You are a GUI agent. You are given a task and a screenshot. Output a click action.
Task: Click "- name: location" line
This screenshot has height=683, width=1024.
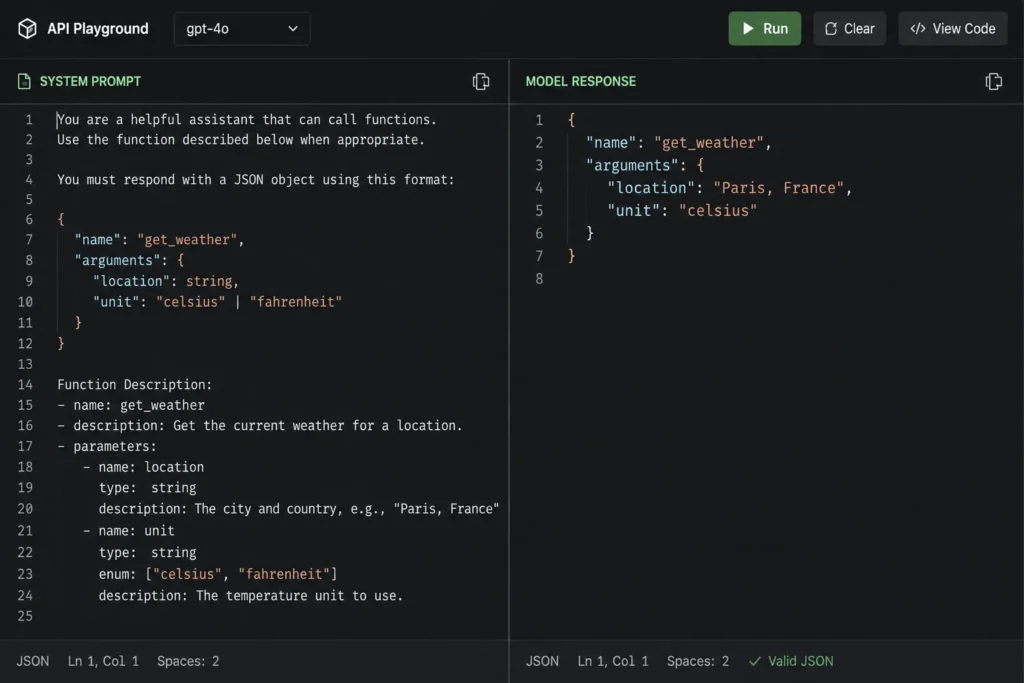(144, 468)
